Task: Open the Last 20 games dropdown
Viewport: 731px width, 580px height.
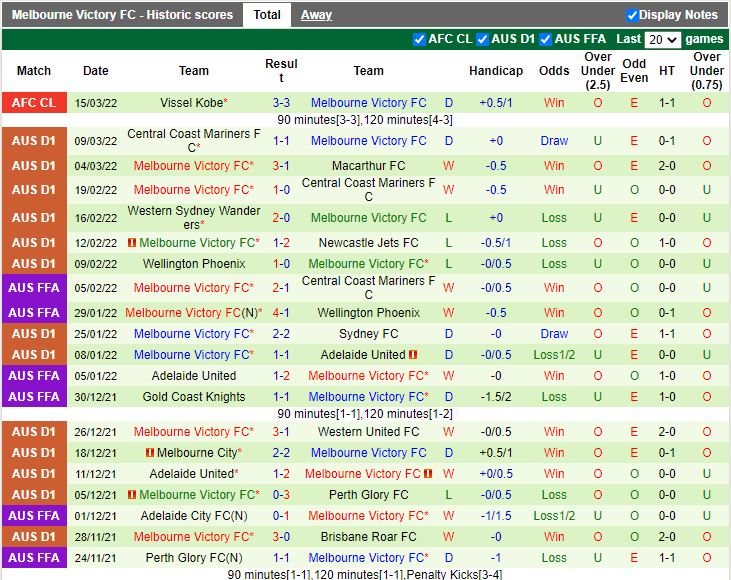Action: [662, 40]
